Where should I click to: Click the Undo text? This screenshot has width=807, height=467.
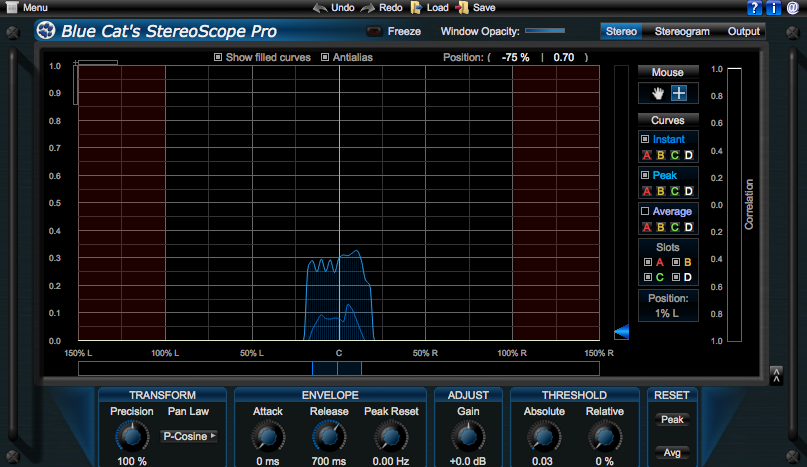[343, 8]
